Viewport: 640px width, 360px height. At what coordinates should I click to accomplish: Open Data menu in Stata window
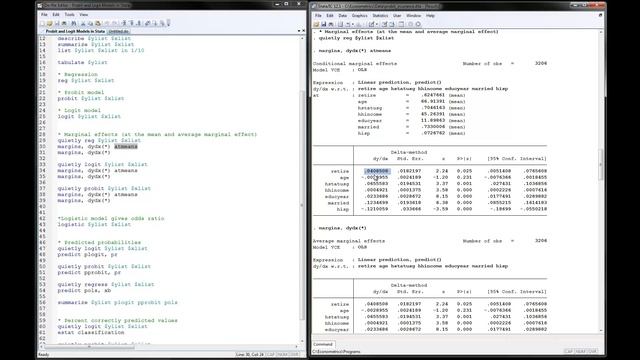click(342, 16)
